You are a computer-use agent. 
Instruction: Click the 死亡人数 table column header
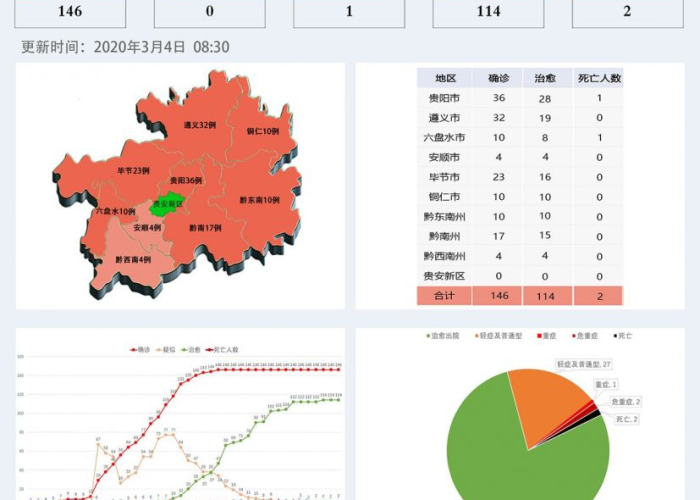pos(599,78)
